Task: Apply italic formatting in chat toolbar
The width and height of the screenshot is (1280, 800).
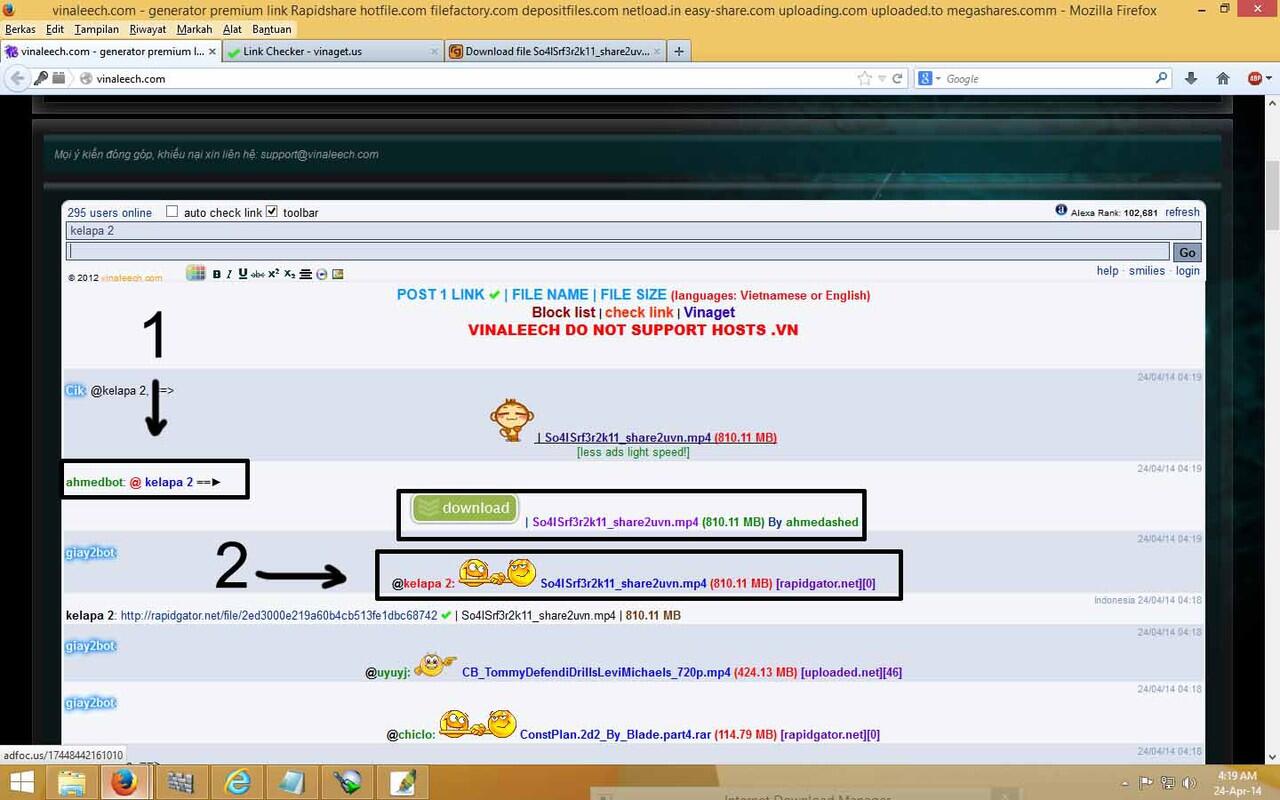Action: click(229, 274)
